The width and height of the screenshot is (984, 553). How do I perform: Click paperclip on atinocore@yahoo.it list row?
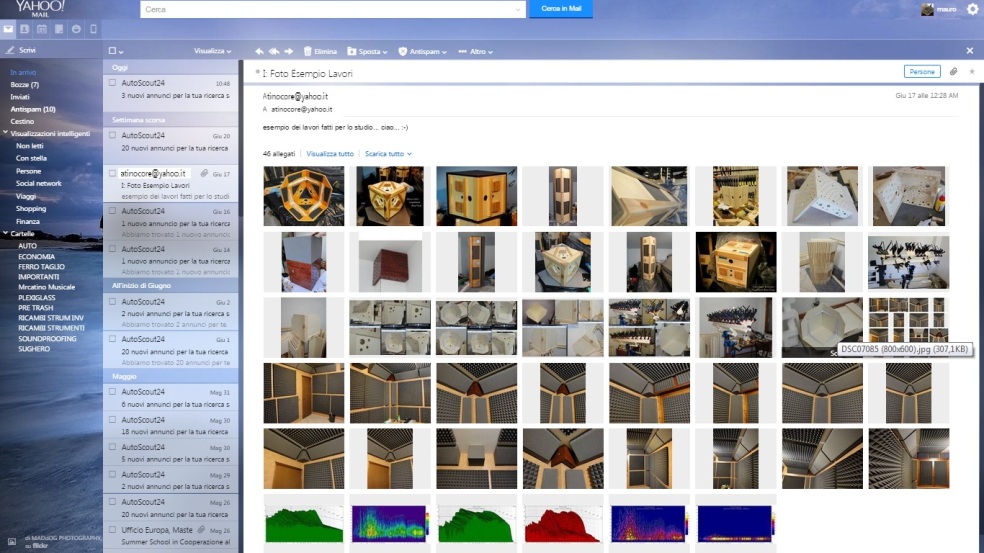click(x=204, y=173)
